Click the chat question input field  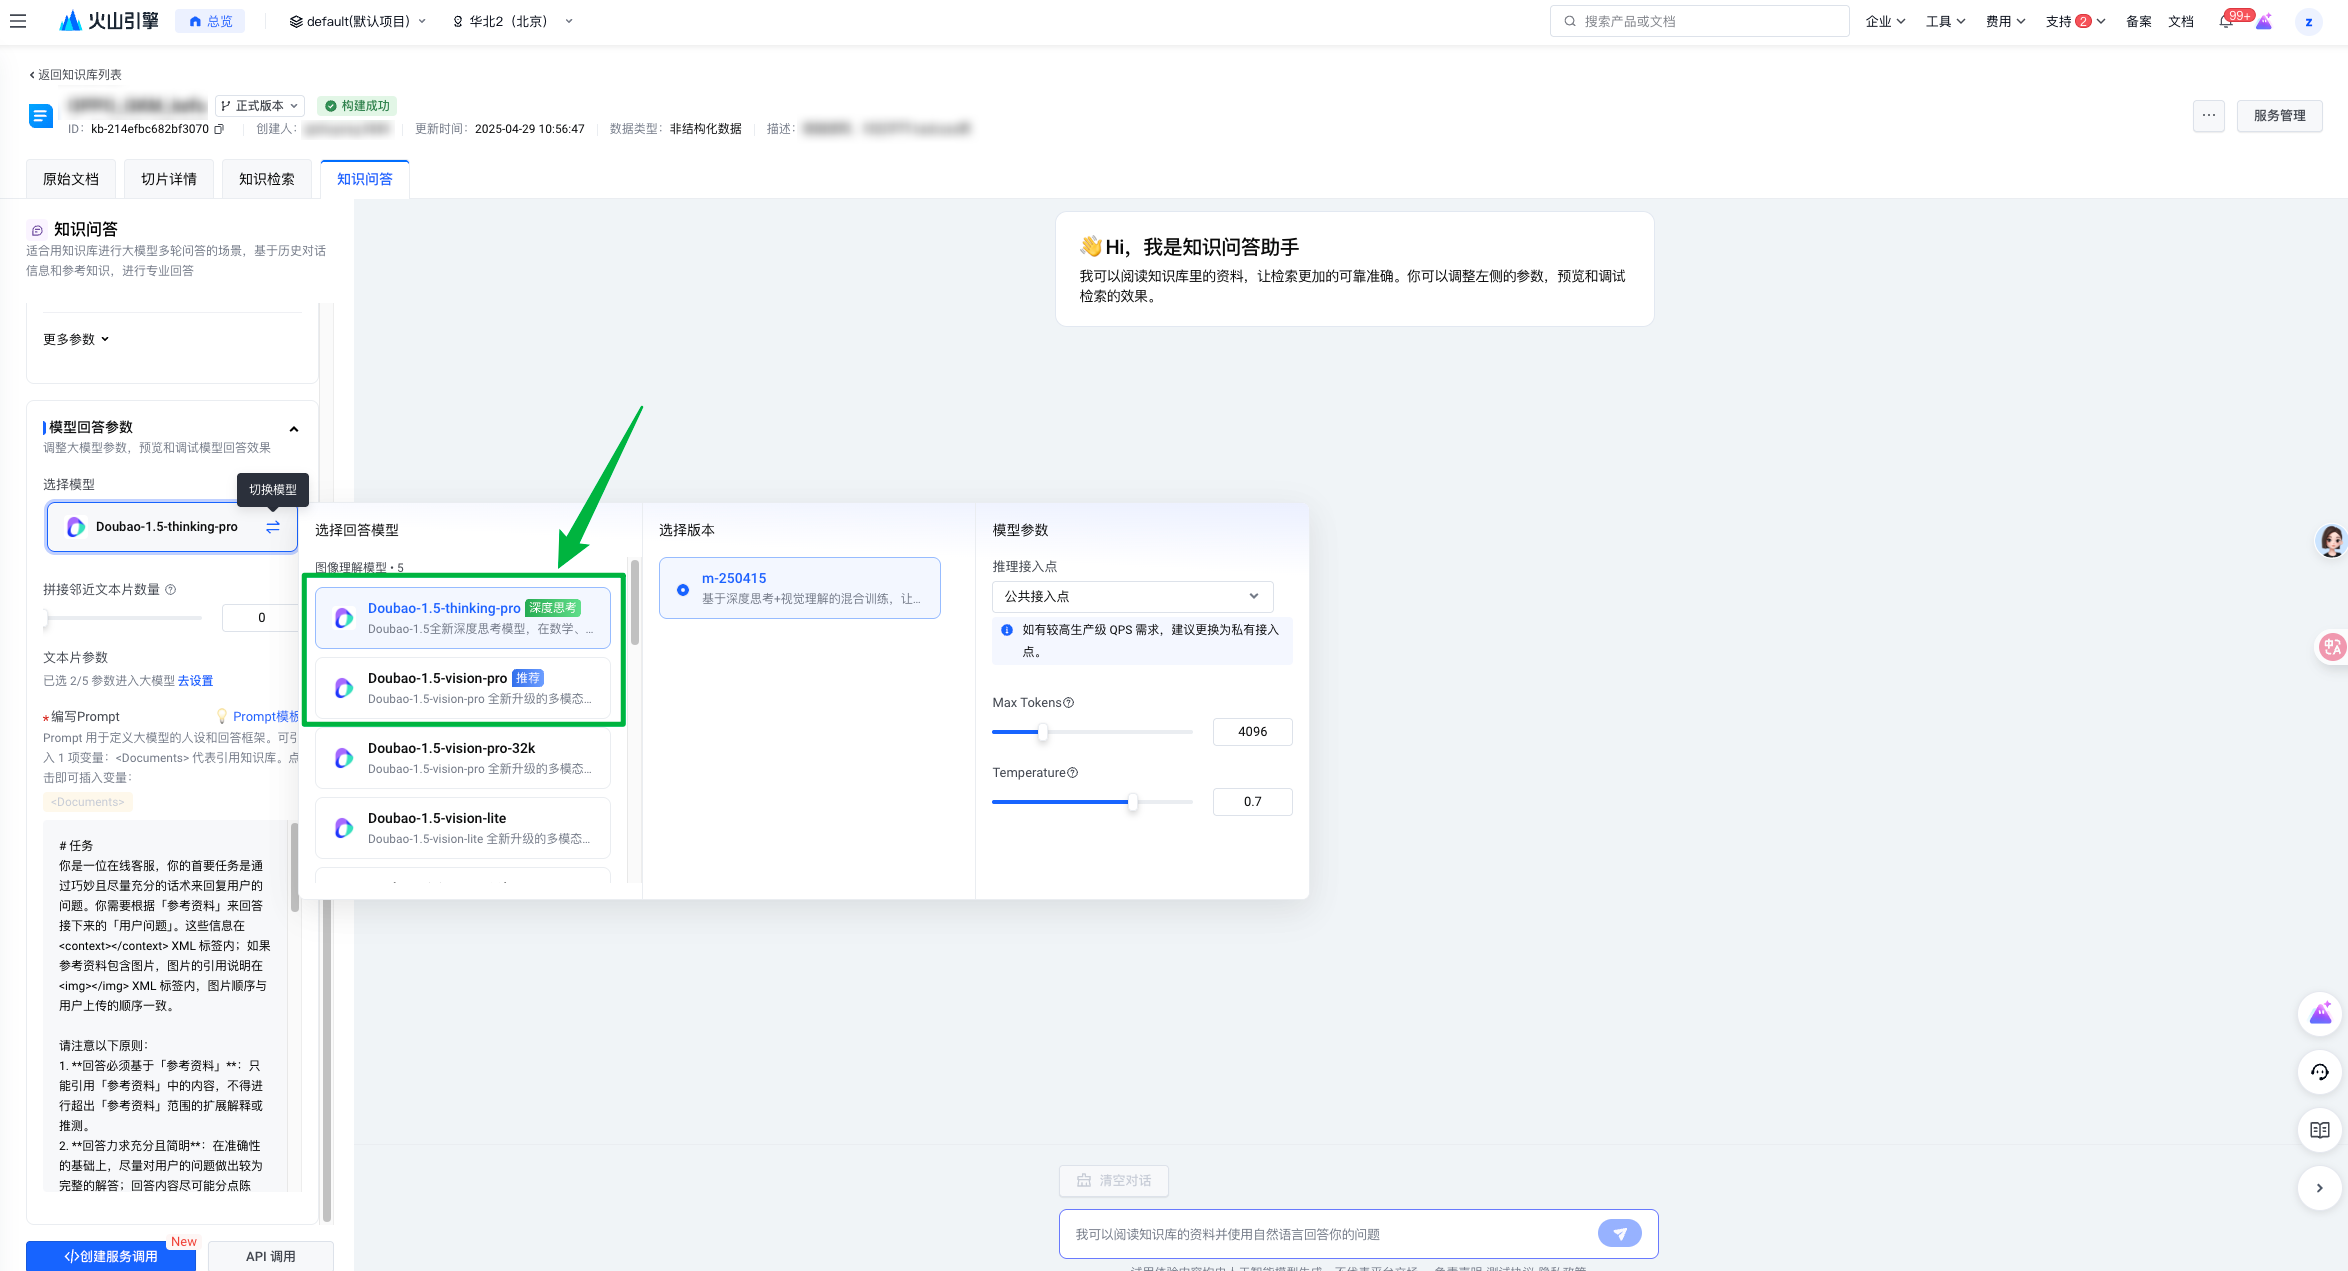[x=1330, y=1233]
